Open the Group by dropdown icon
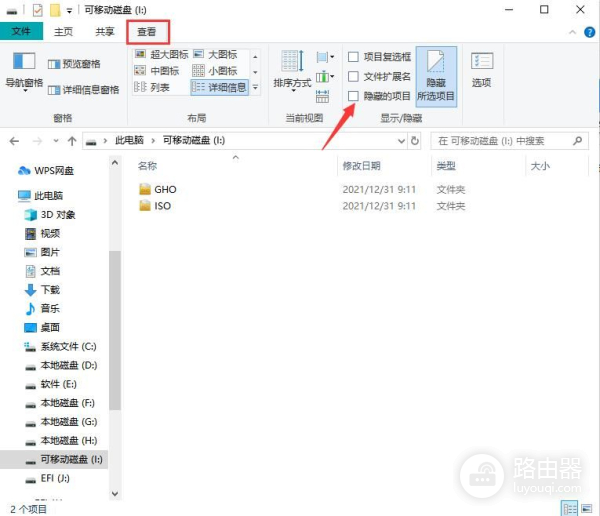The width and height of the screenshot is (600, 516). pos(325,57)
